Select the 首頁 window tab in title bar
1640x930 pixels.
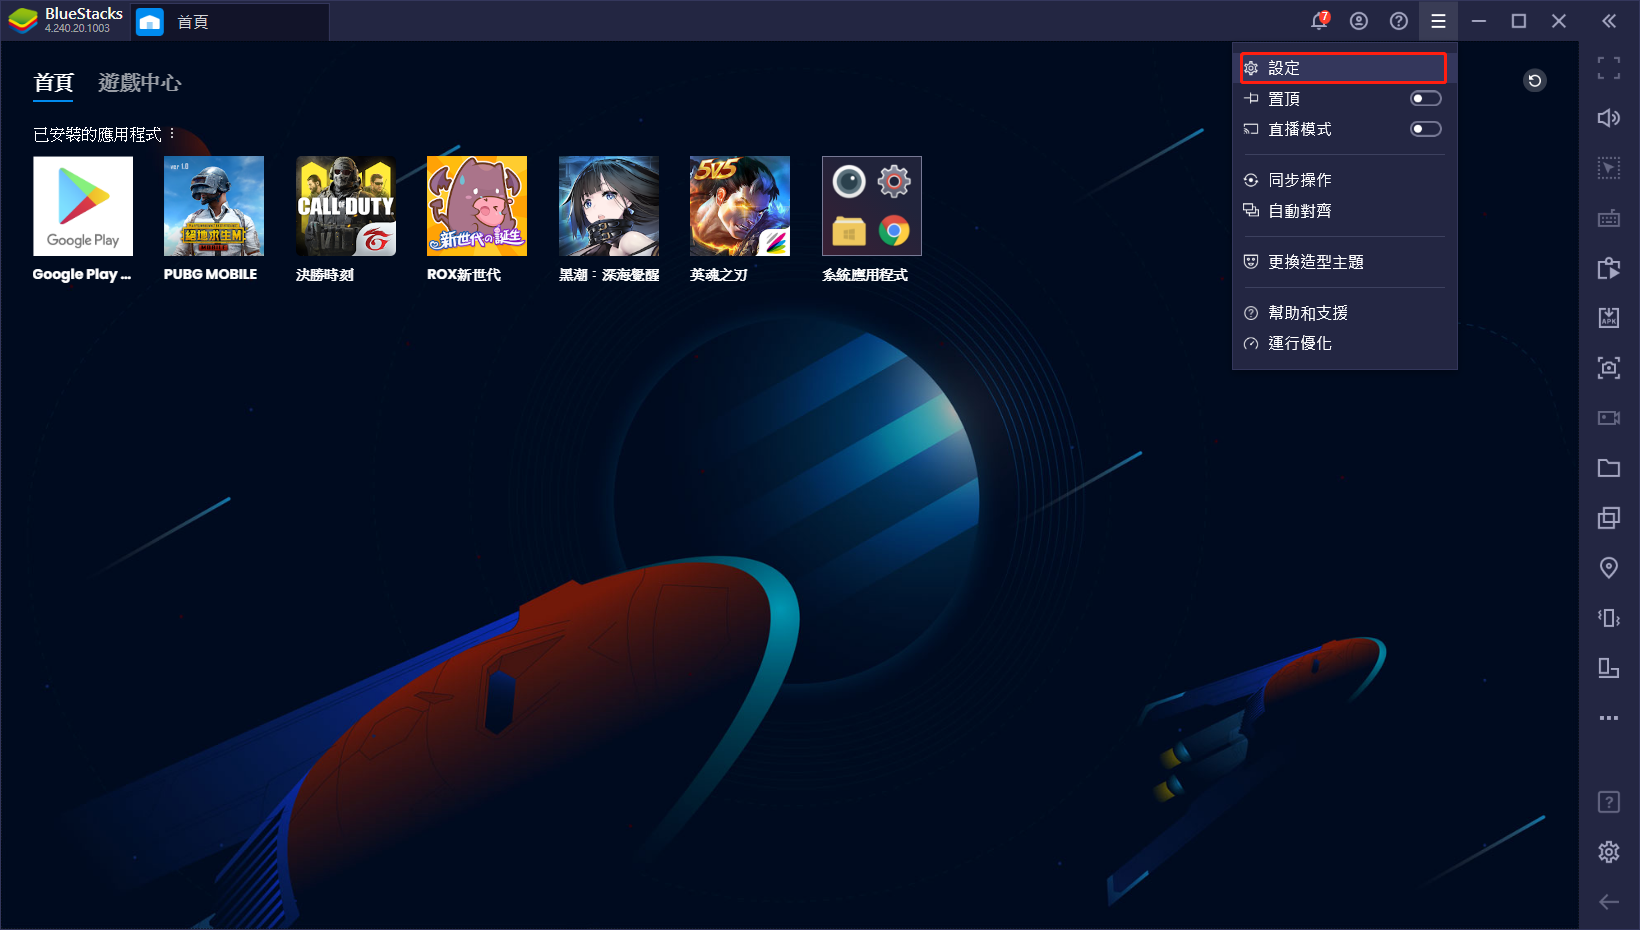tap(230, 22)
